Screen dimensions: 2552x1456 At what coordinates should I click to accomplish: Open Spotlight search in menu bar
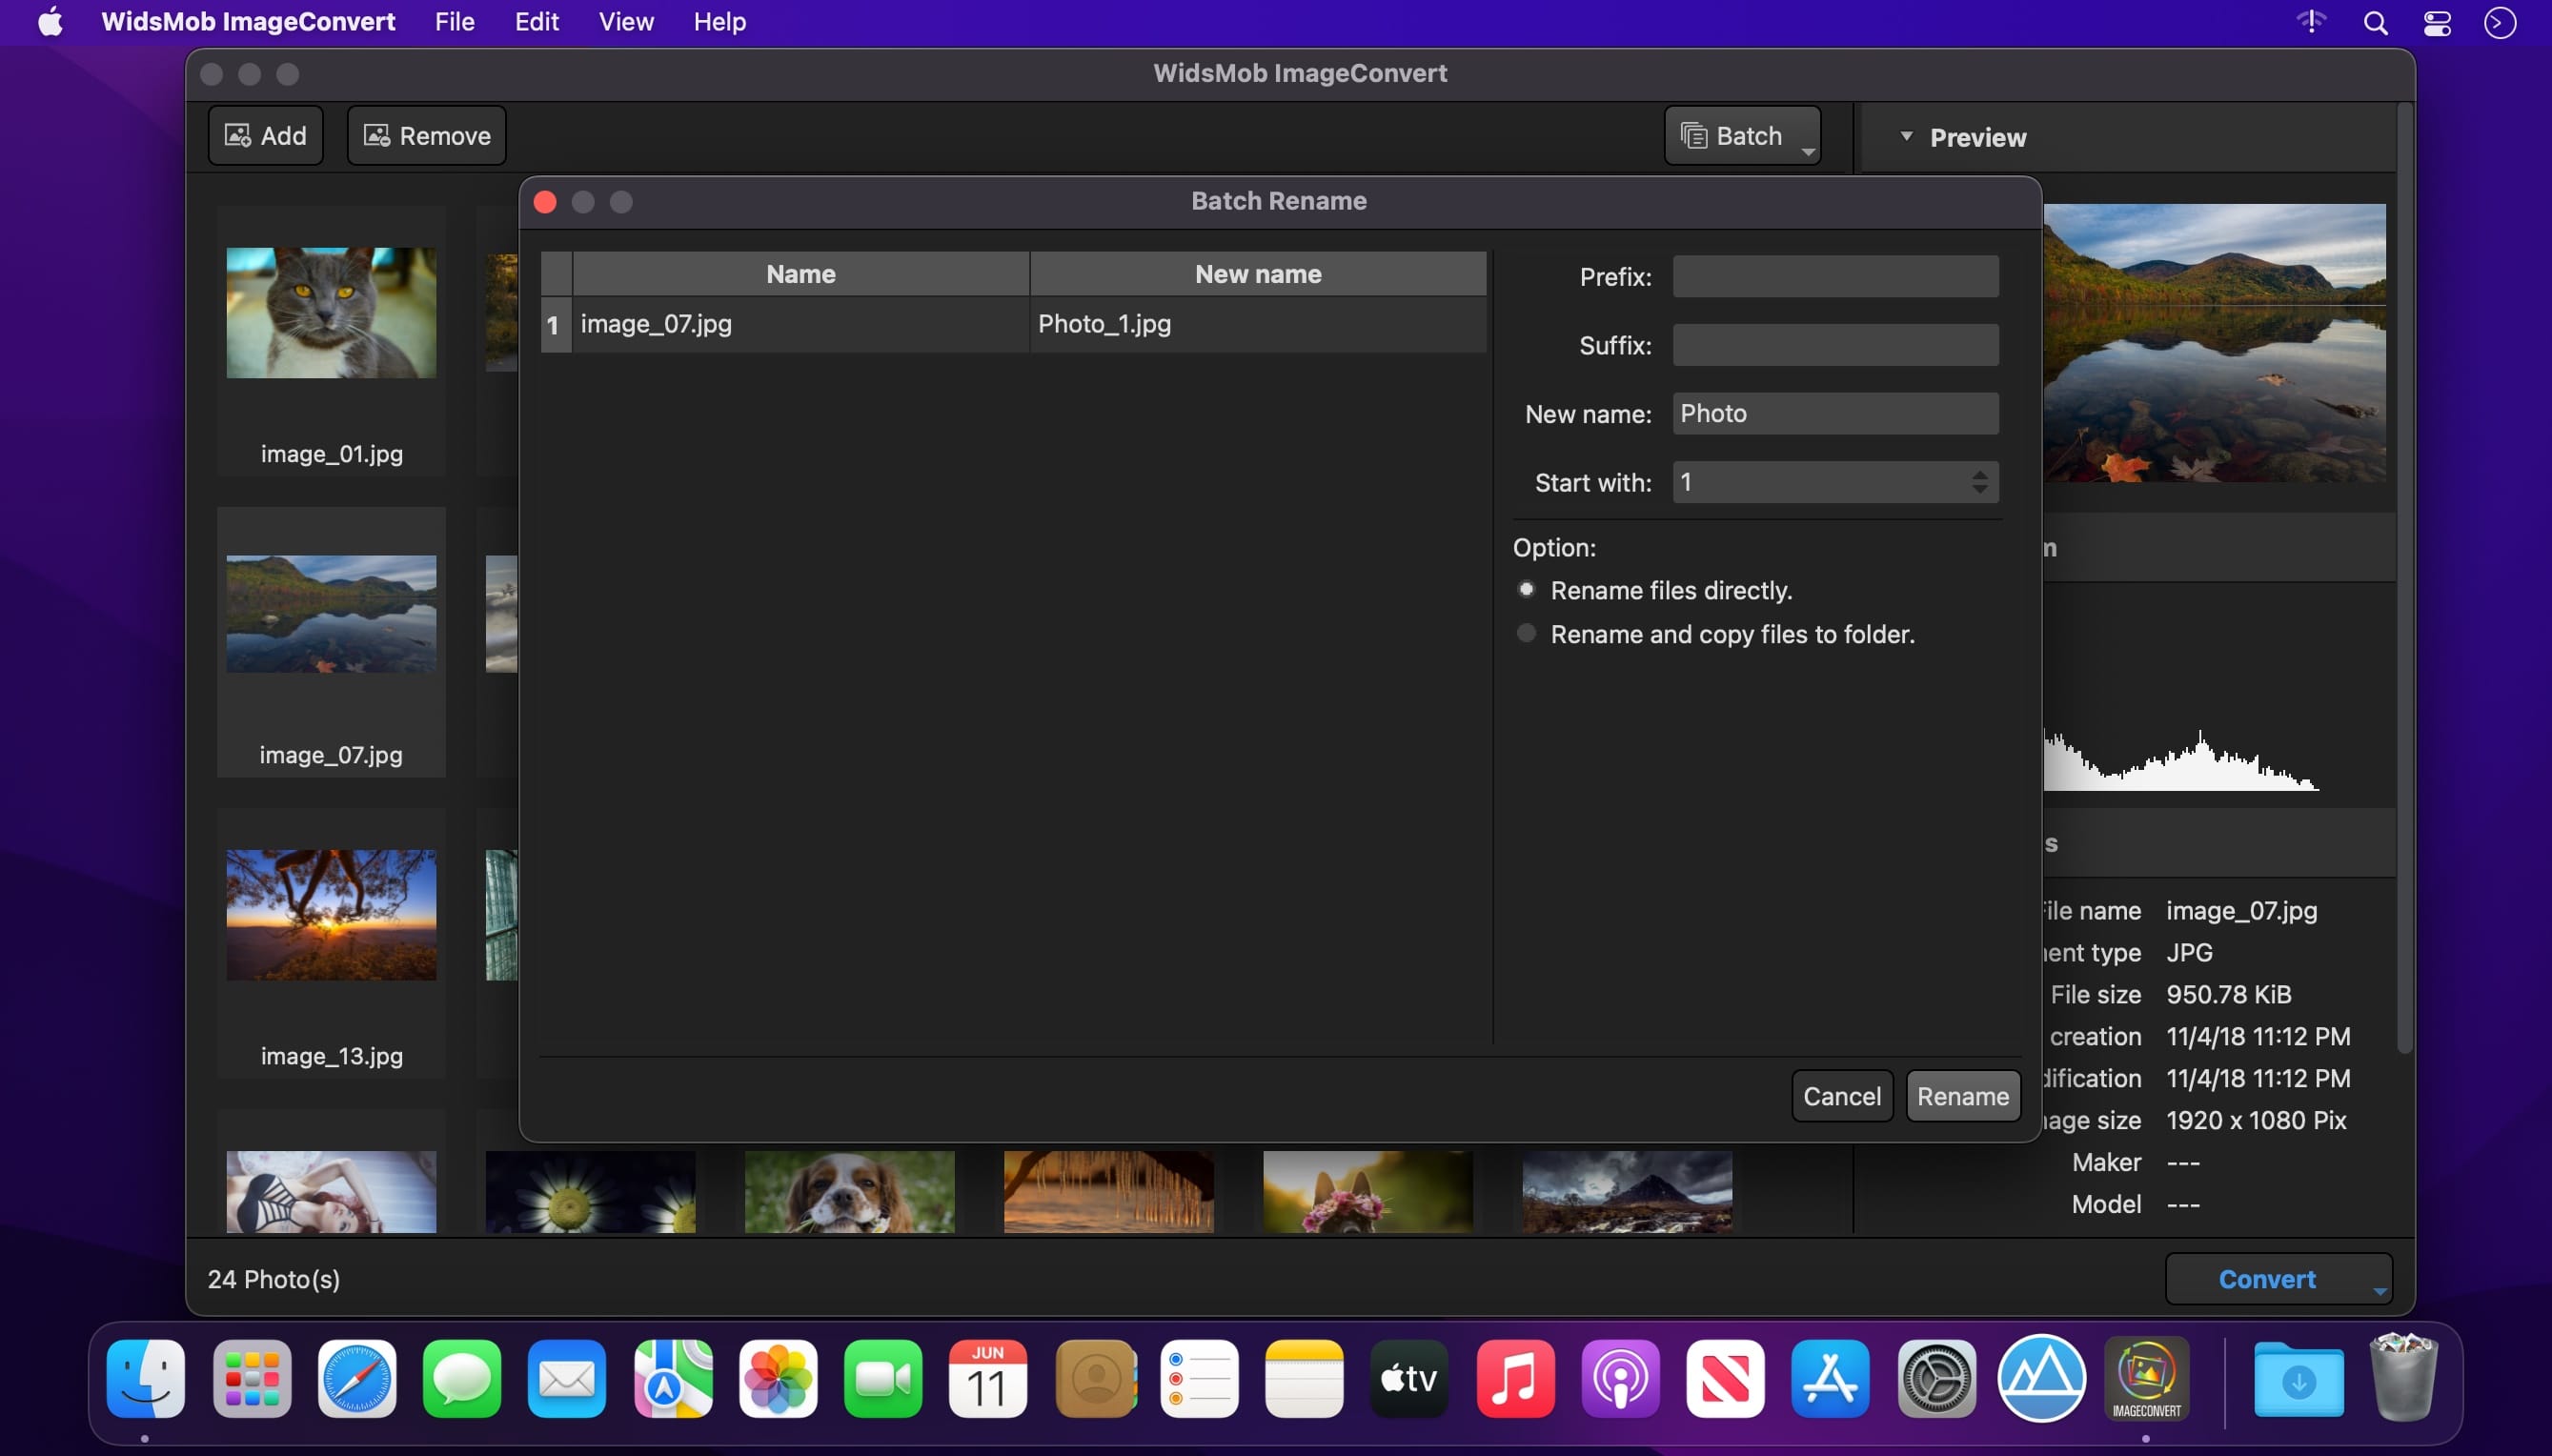point(2376,22)
